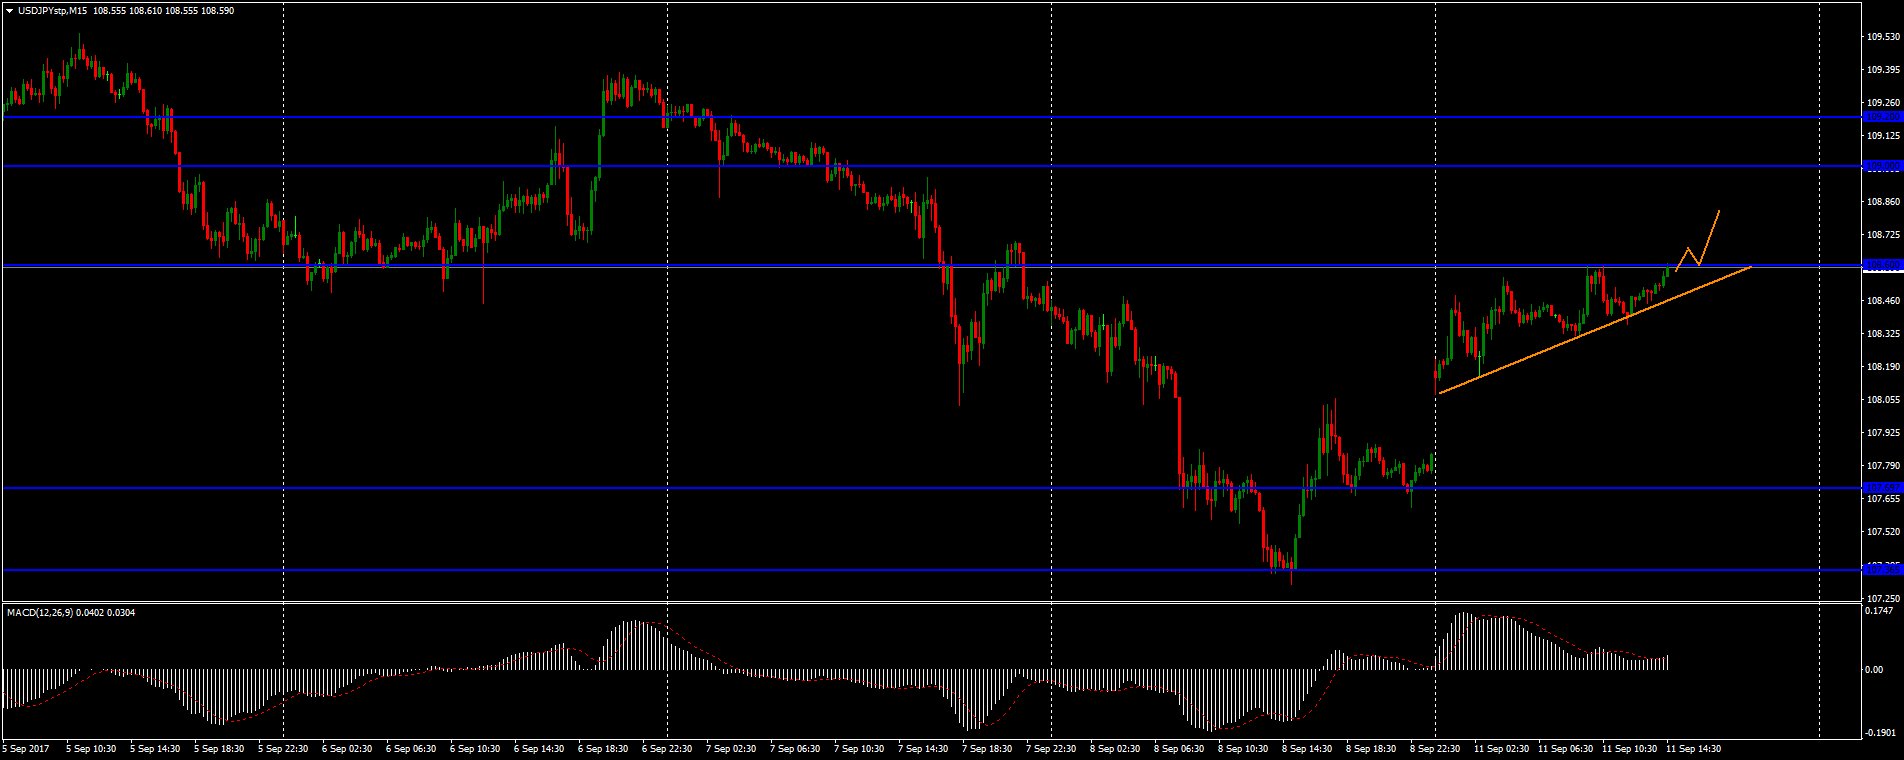Screen dimensions: 1904x760
Task: Click the 5 Sep 10:30 time label
Action: (x=91, y=748)
